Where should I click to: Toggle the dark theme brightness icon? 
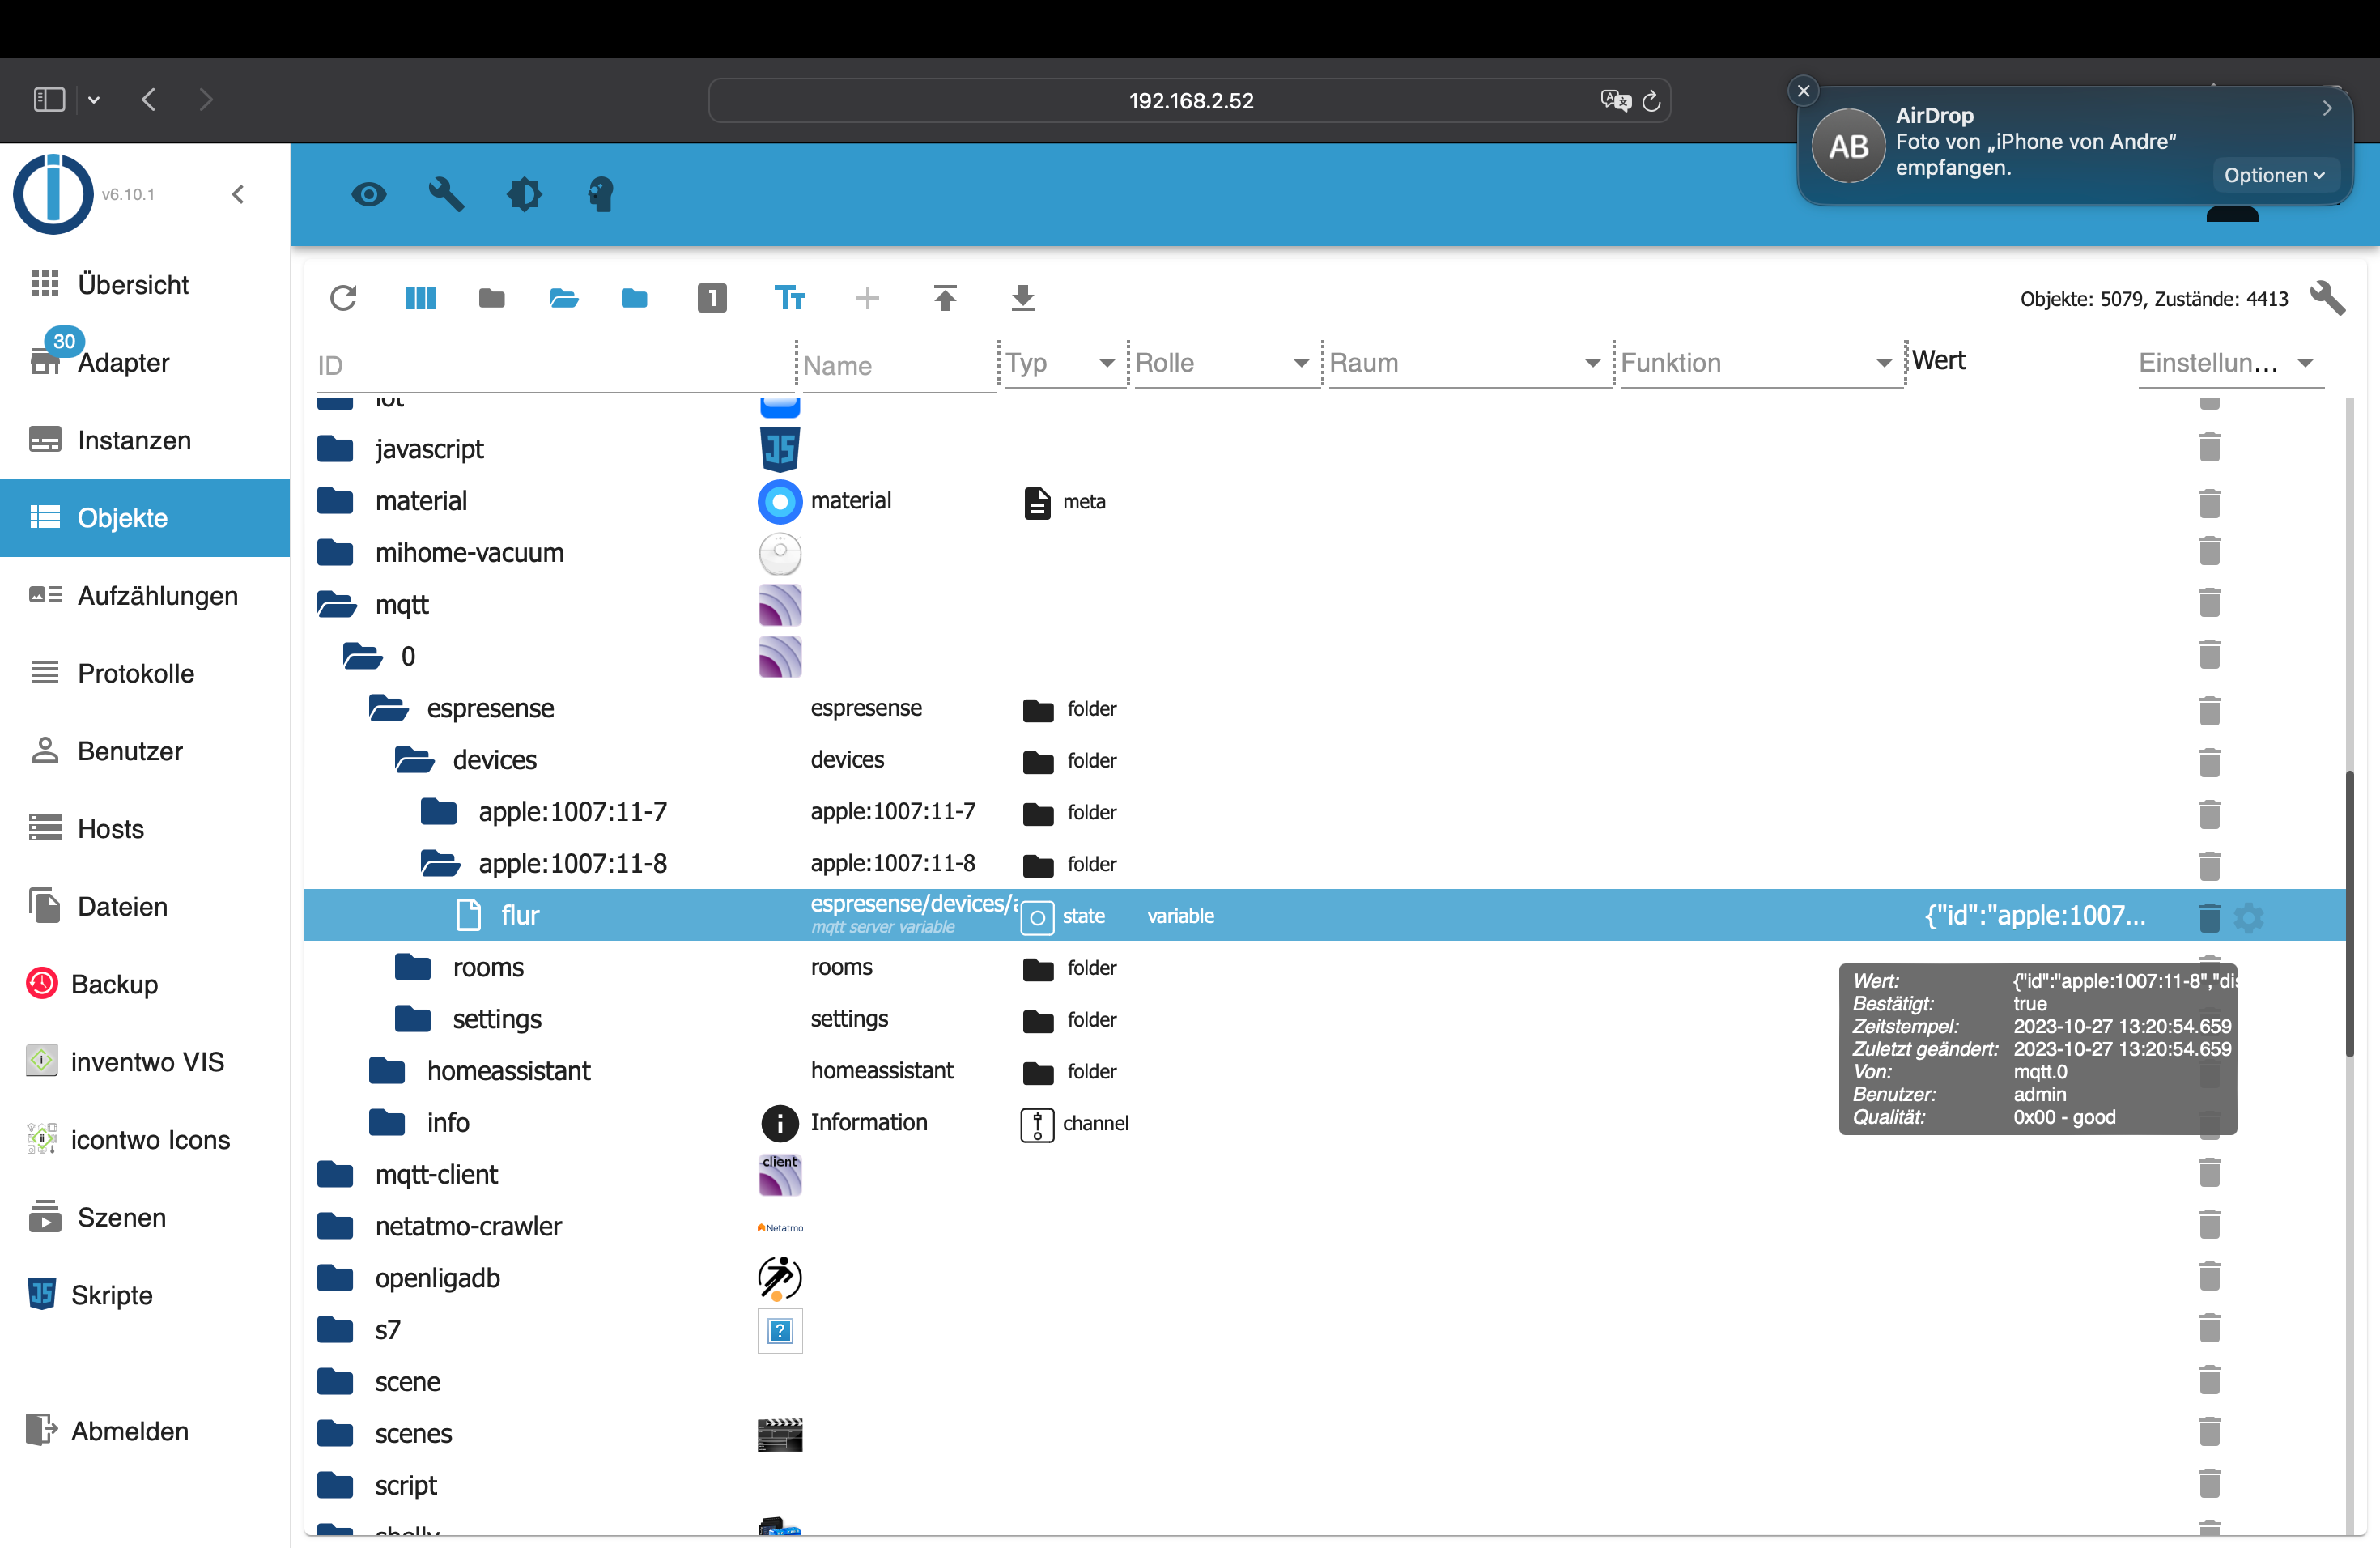click(x=524, y=194)
